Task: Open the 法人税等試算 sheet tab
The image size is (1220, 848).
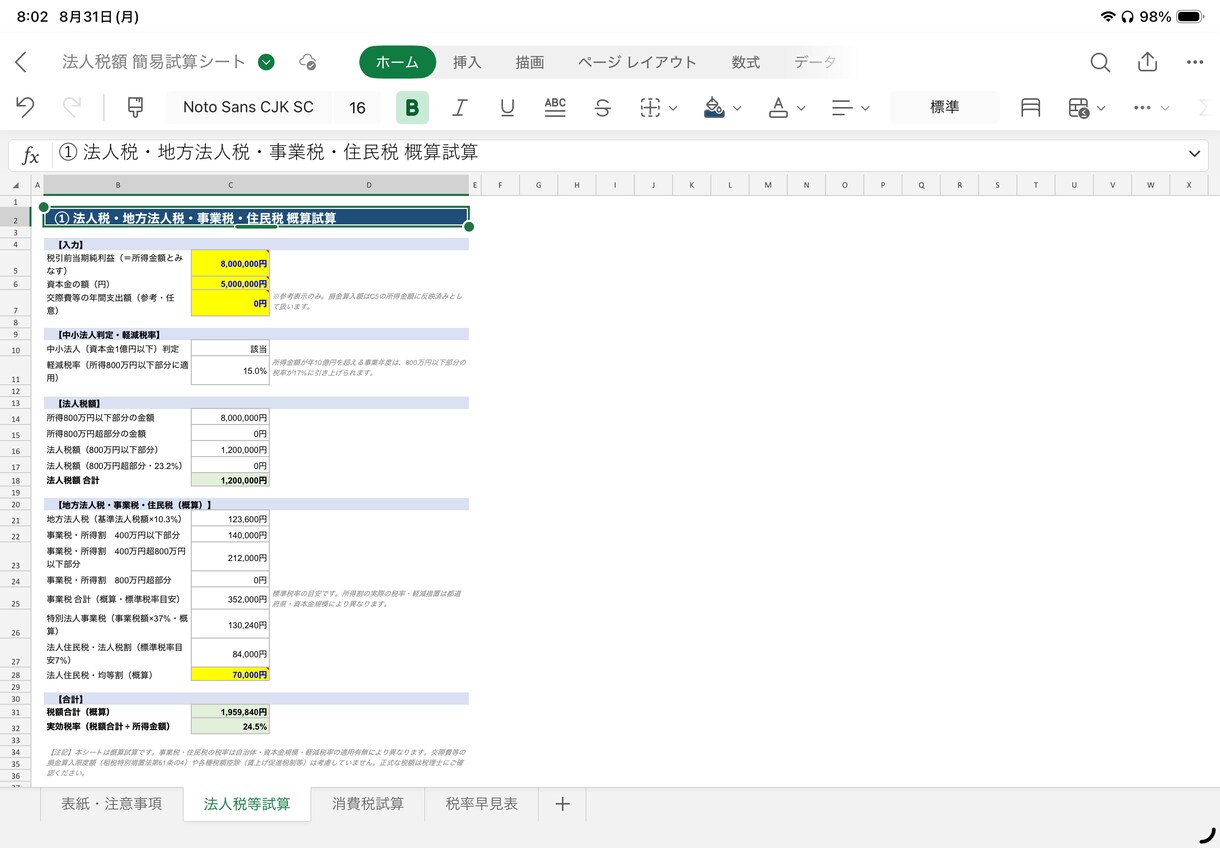Action: [x=247, y=804]
